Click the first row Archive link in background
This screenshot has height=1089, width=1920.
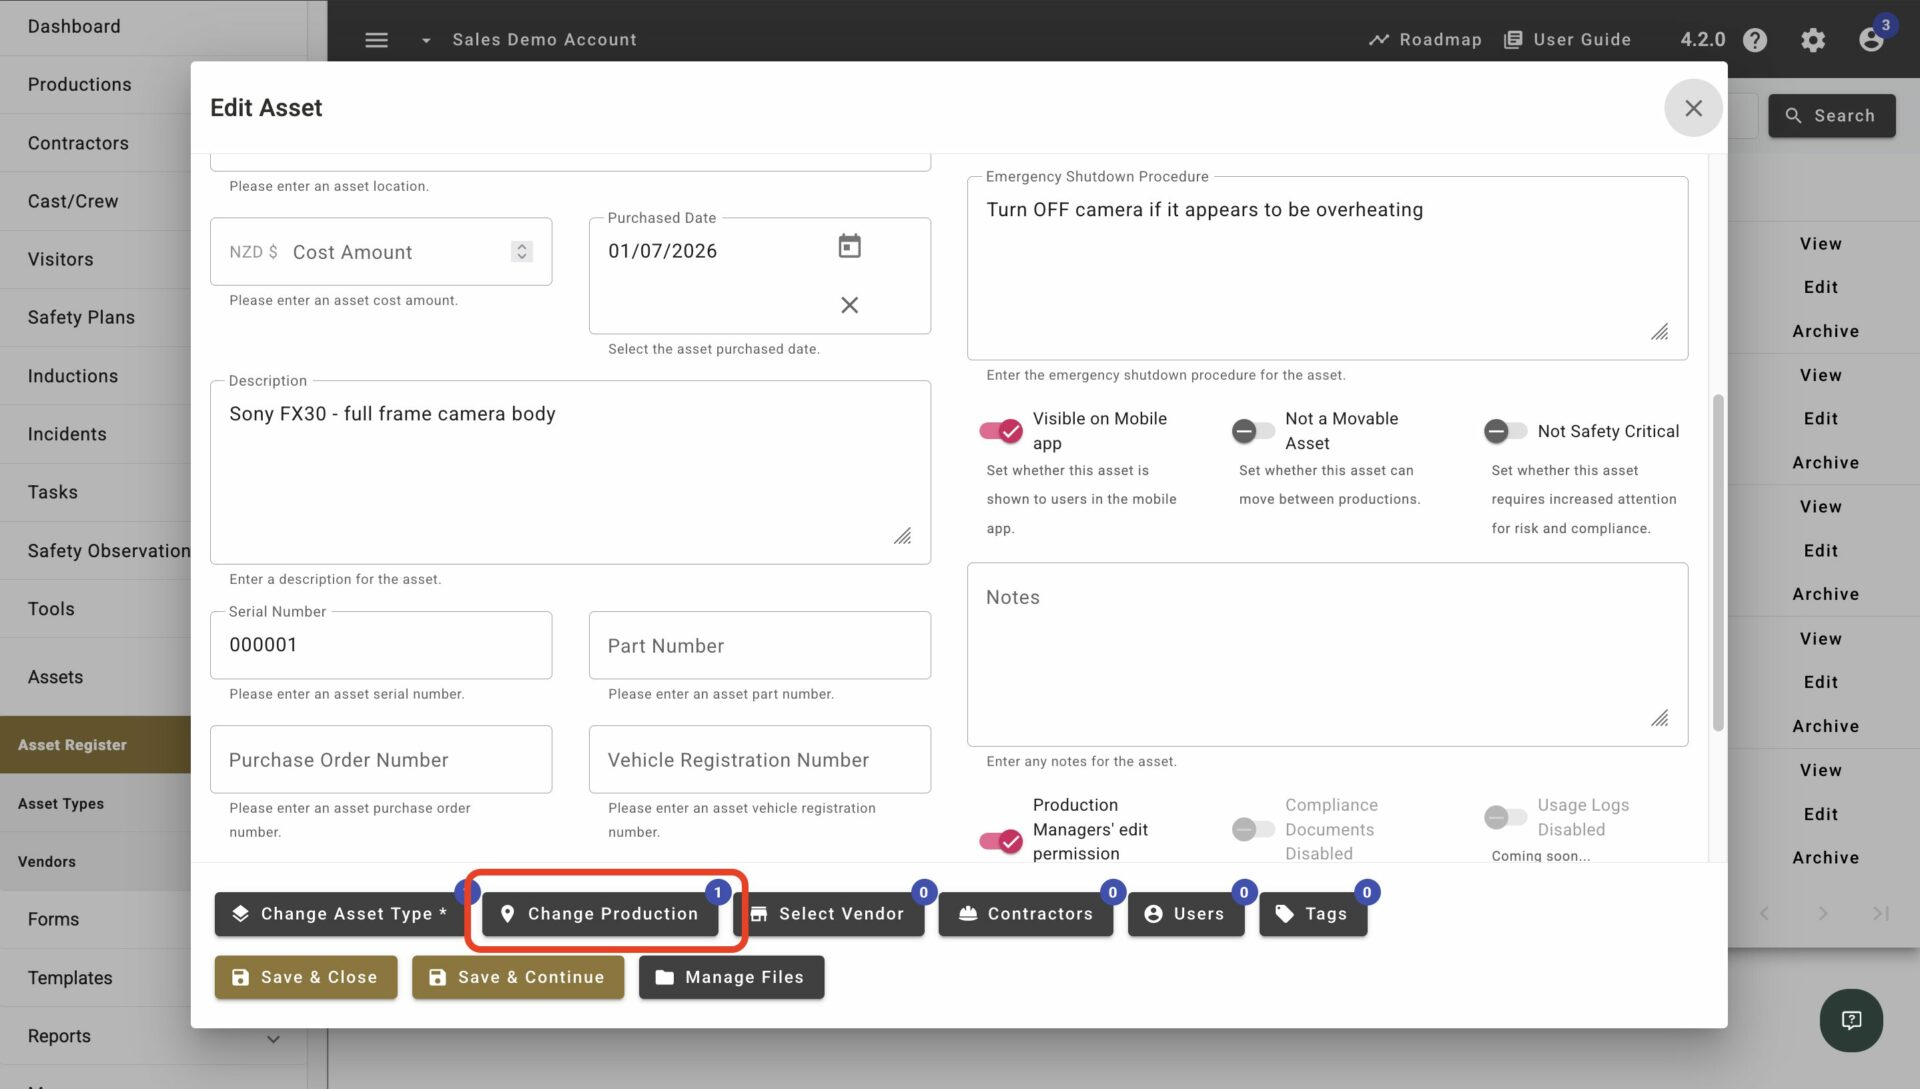1825,331
